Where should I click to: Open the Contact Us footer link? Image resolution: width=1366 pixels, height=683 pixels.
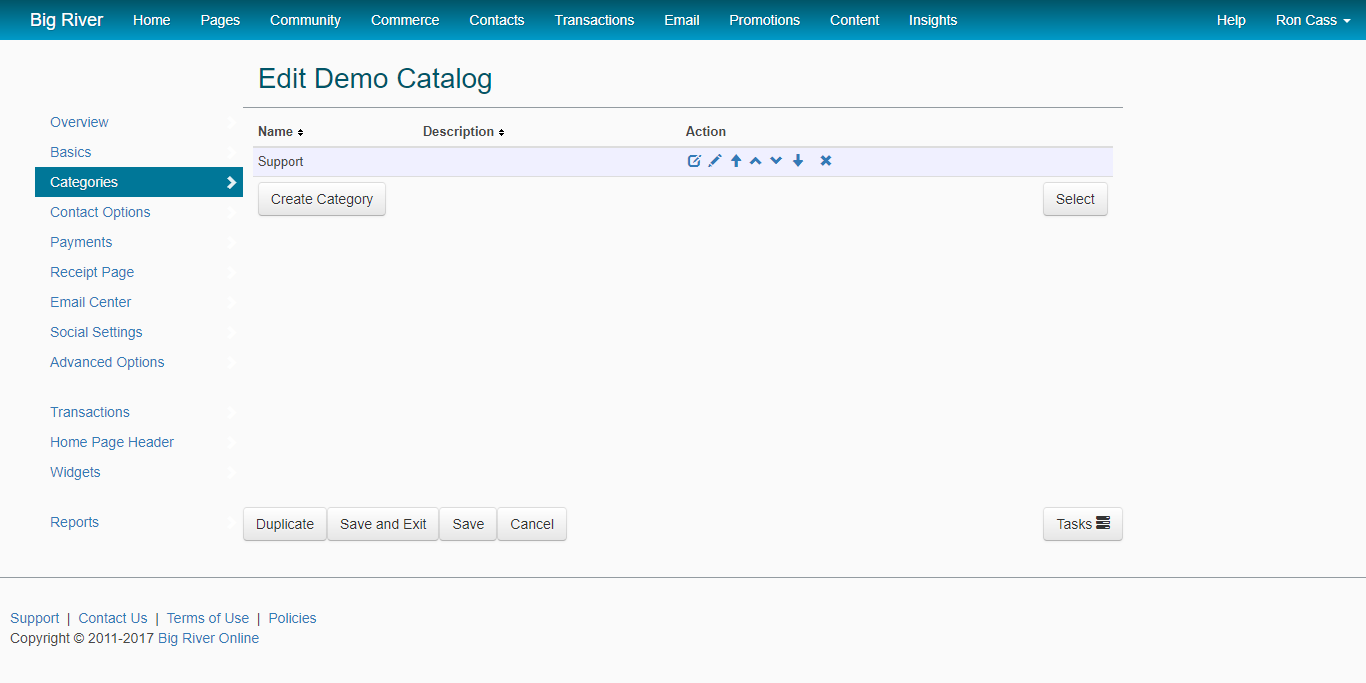tap(113, 618)
